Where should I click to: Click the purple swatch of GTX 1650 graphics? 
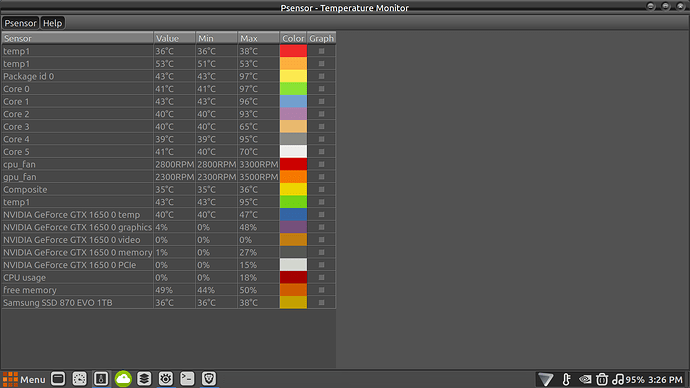(293, 227)
